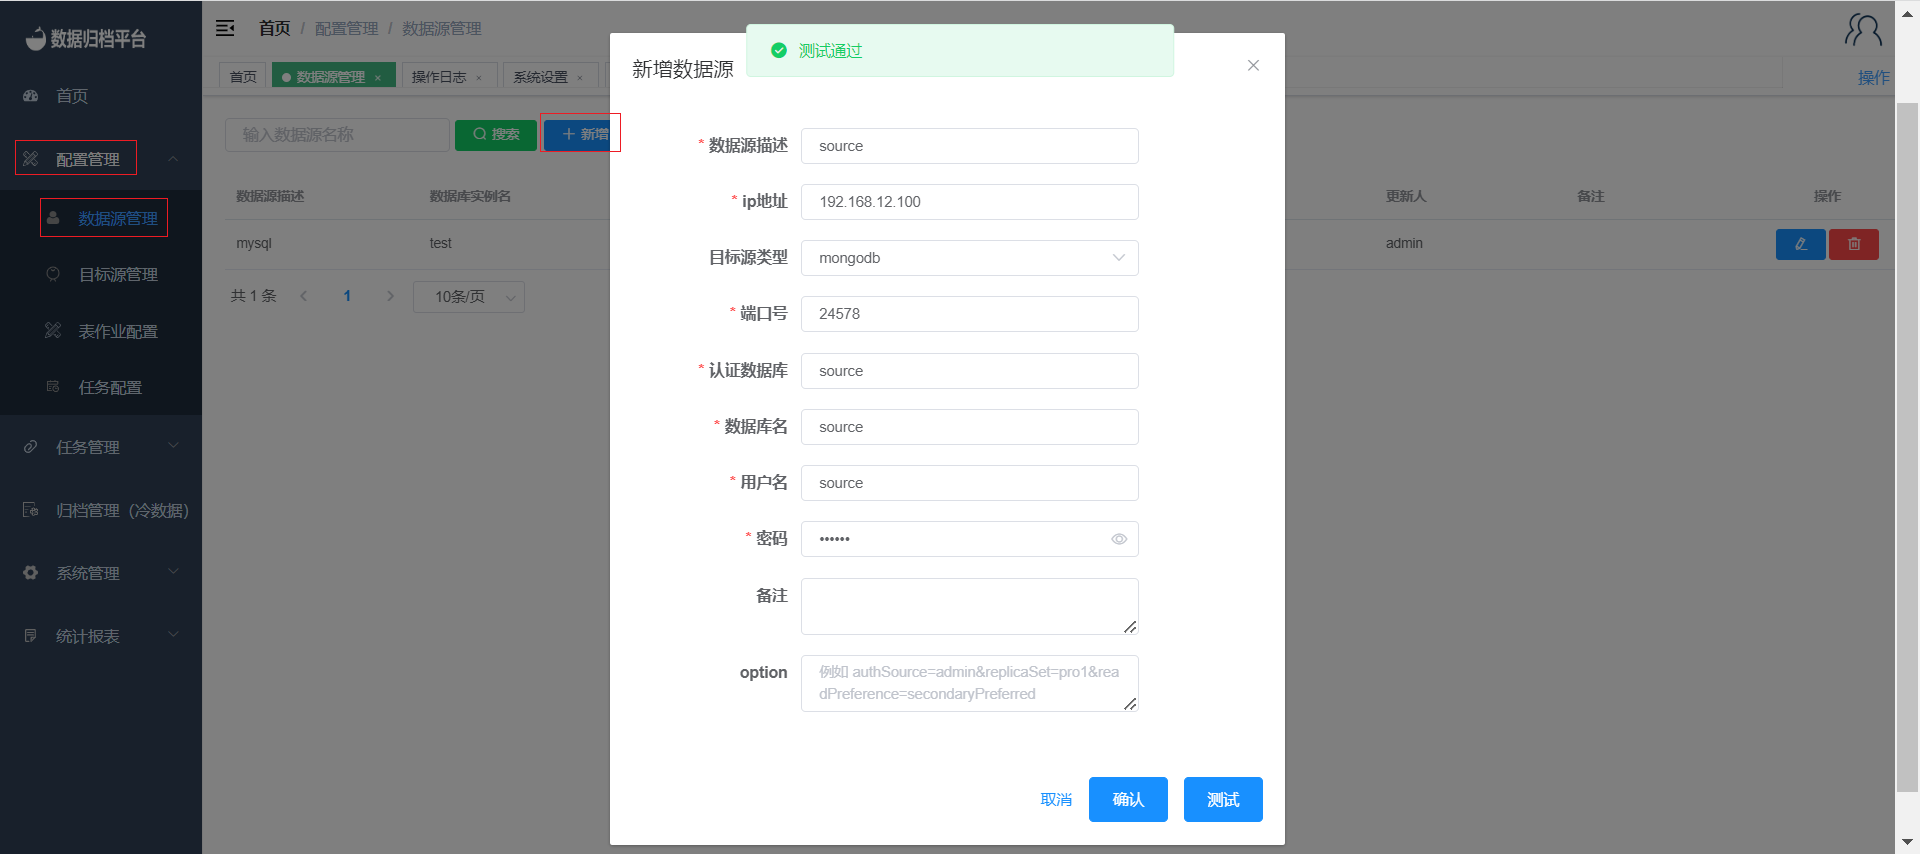The height and width of the screenshot is (854, 1920).
Task: Expand the 系统管理 menu chevron
Action: coord(173,572)
